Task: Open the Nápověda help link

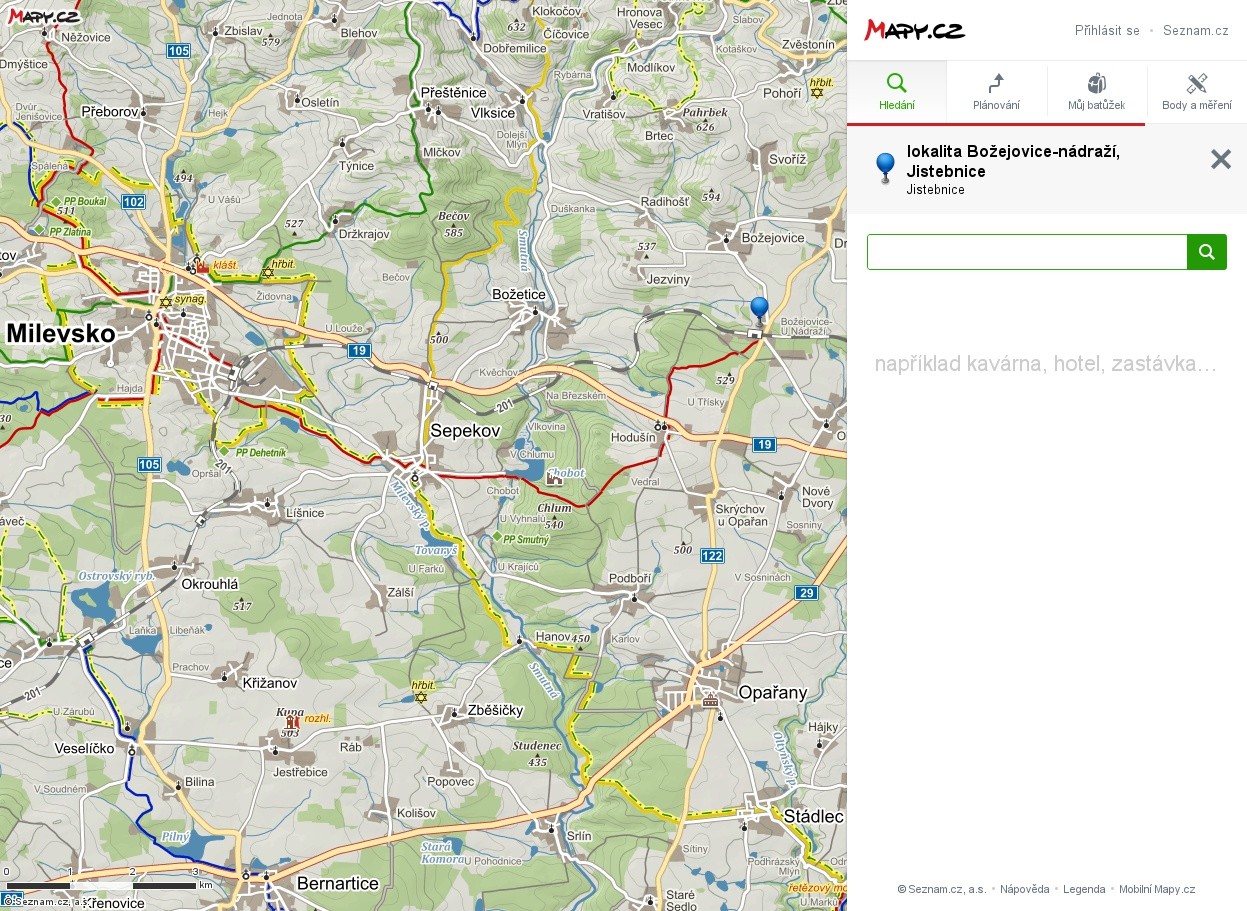Action: point(1024,889)
